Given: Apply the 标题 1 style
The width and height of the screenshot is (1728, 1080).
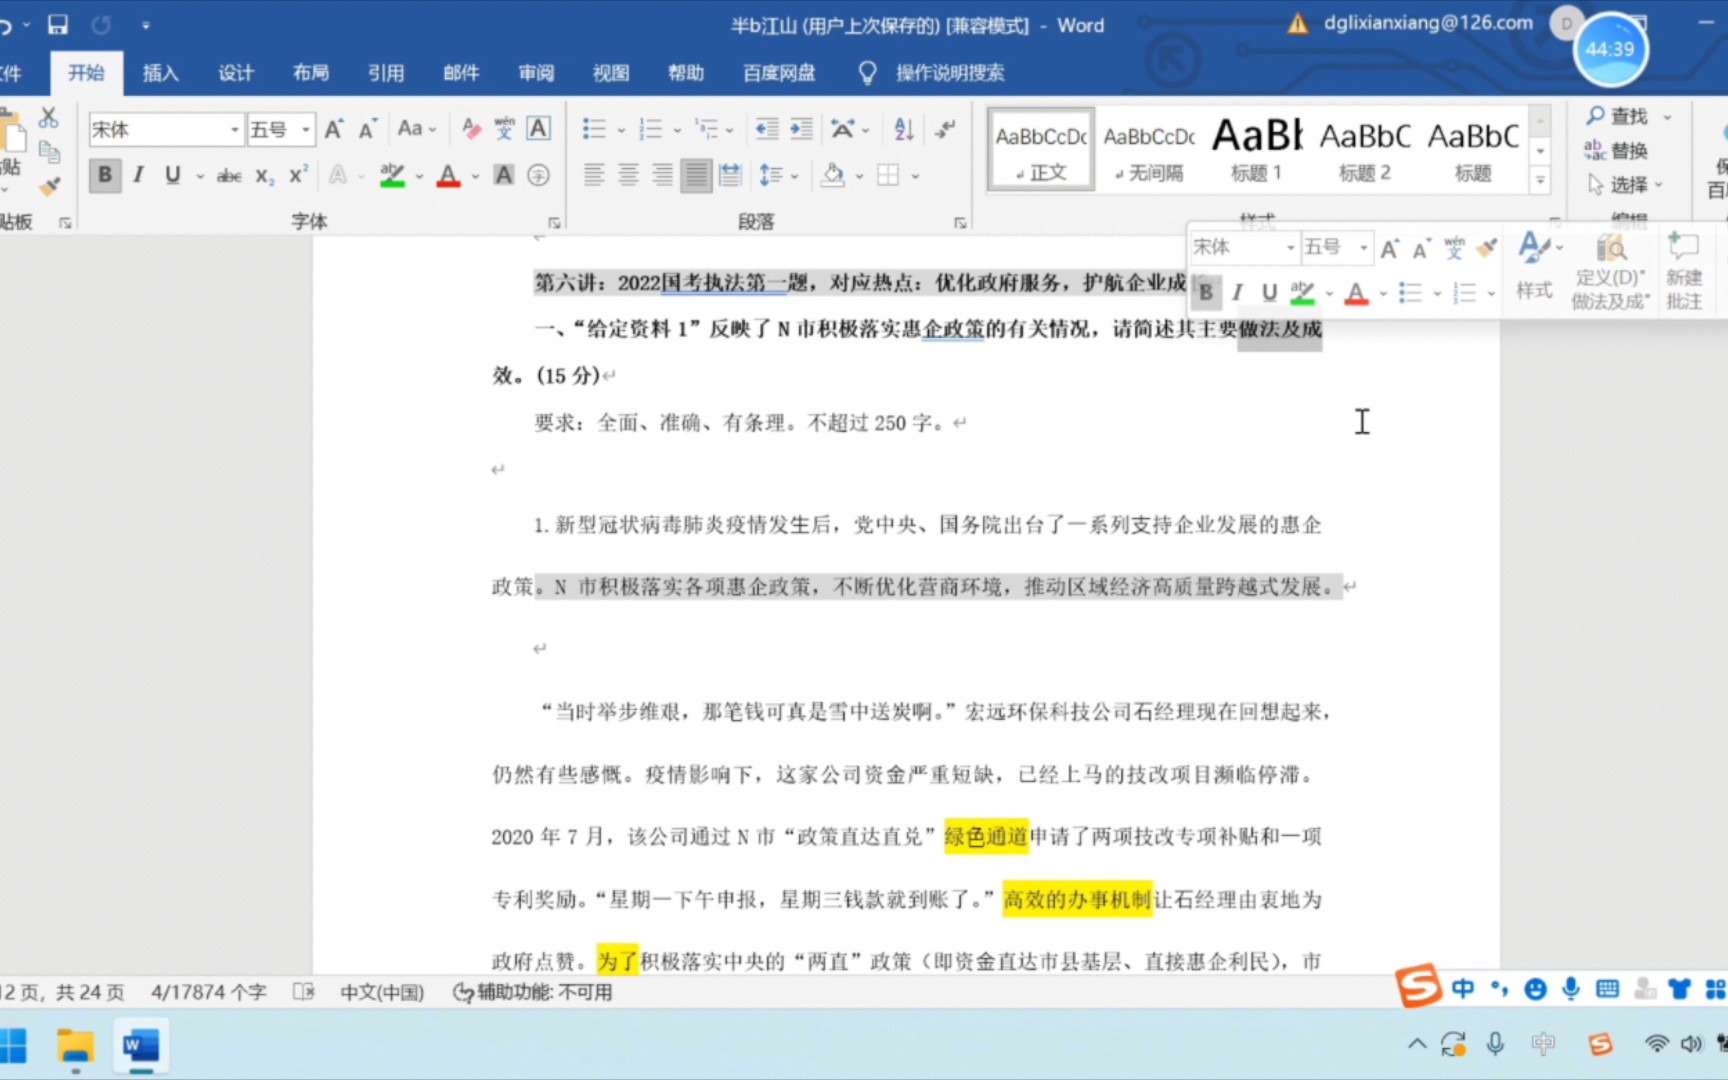Looking at the screenshot, I should coord(1257,149).
